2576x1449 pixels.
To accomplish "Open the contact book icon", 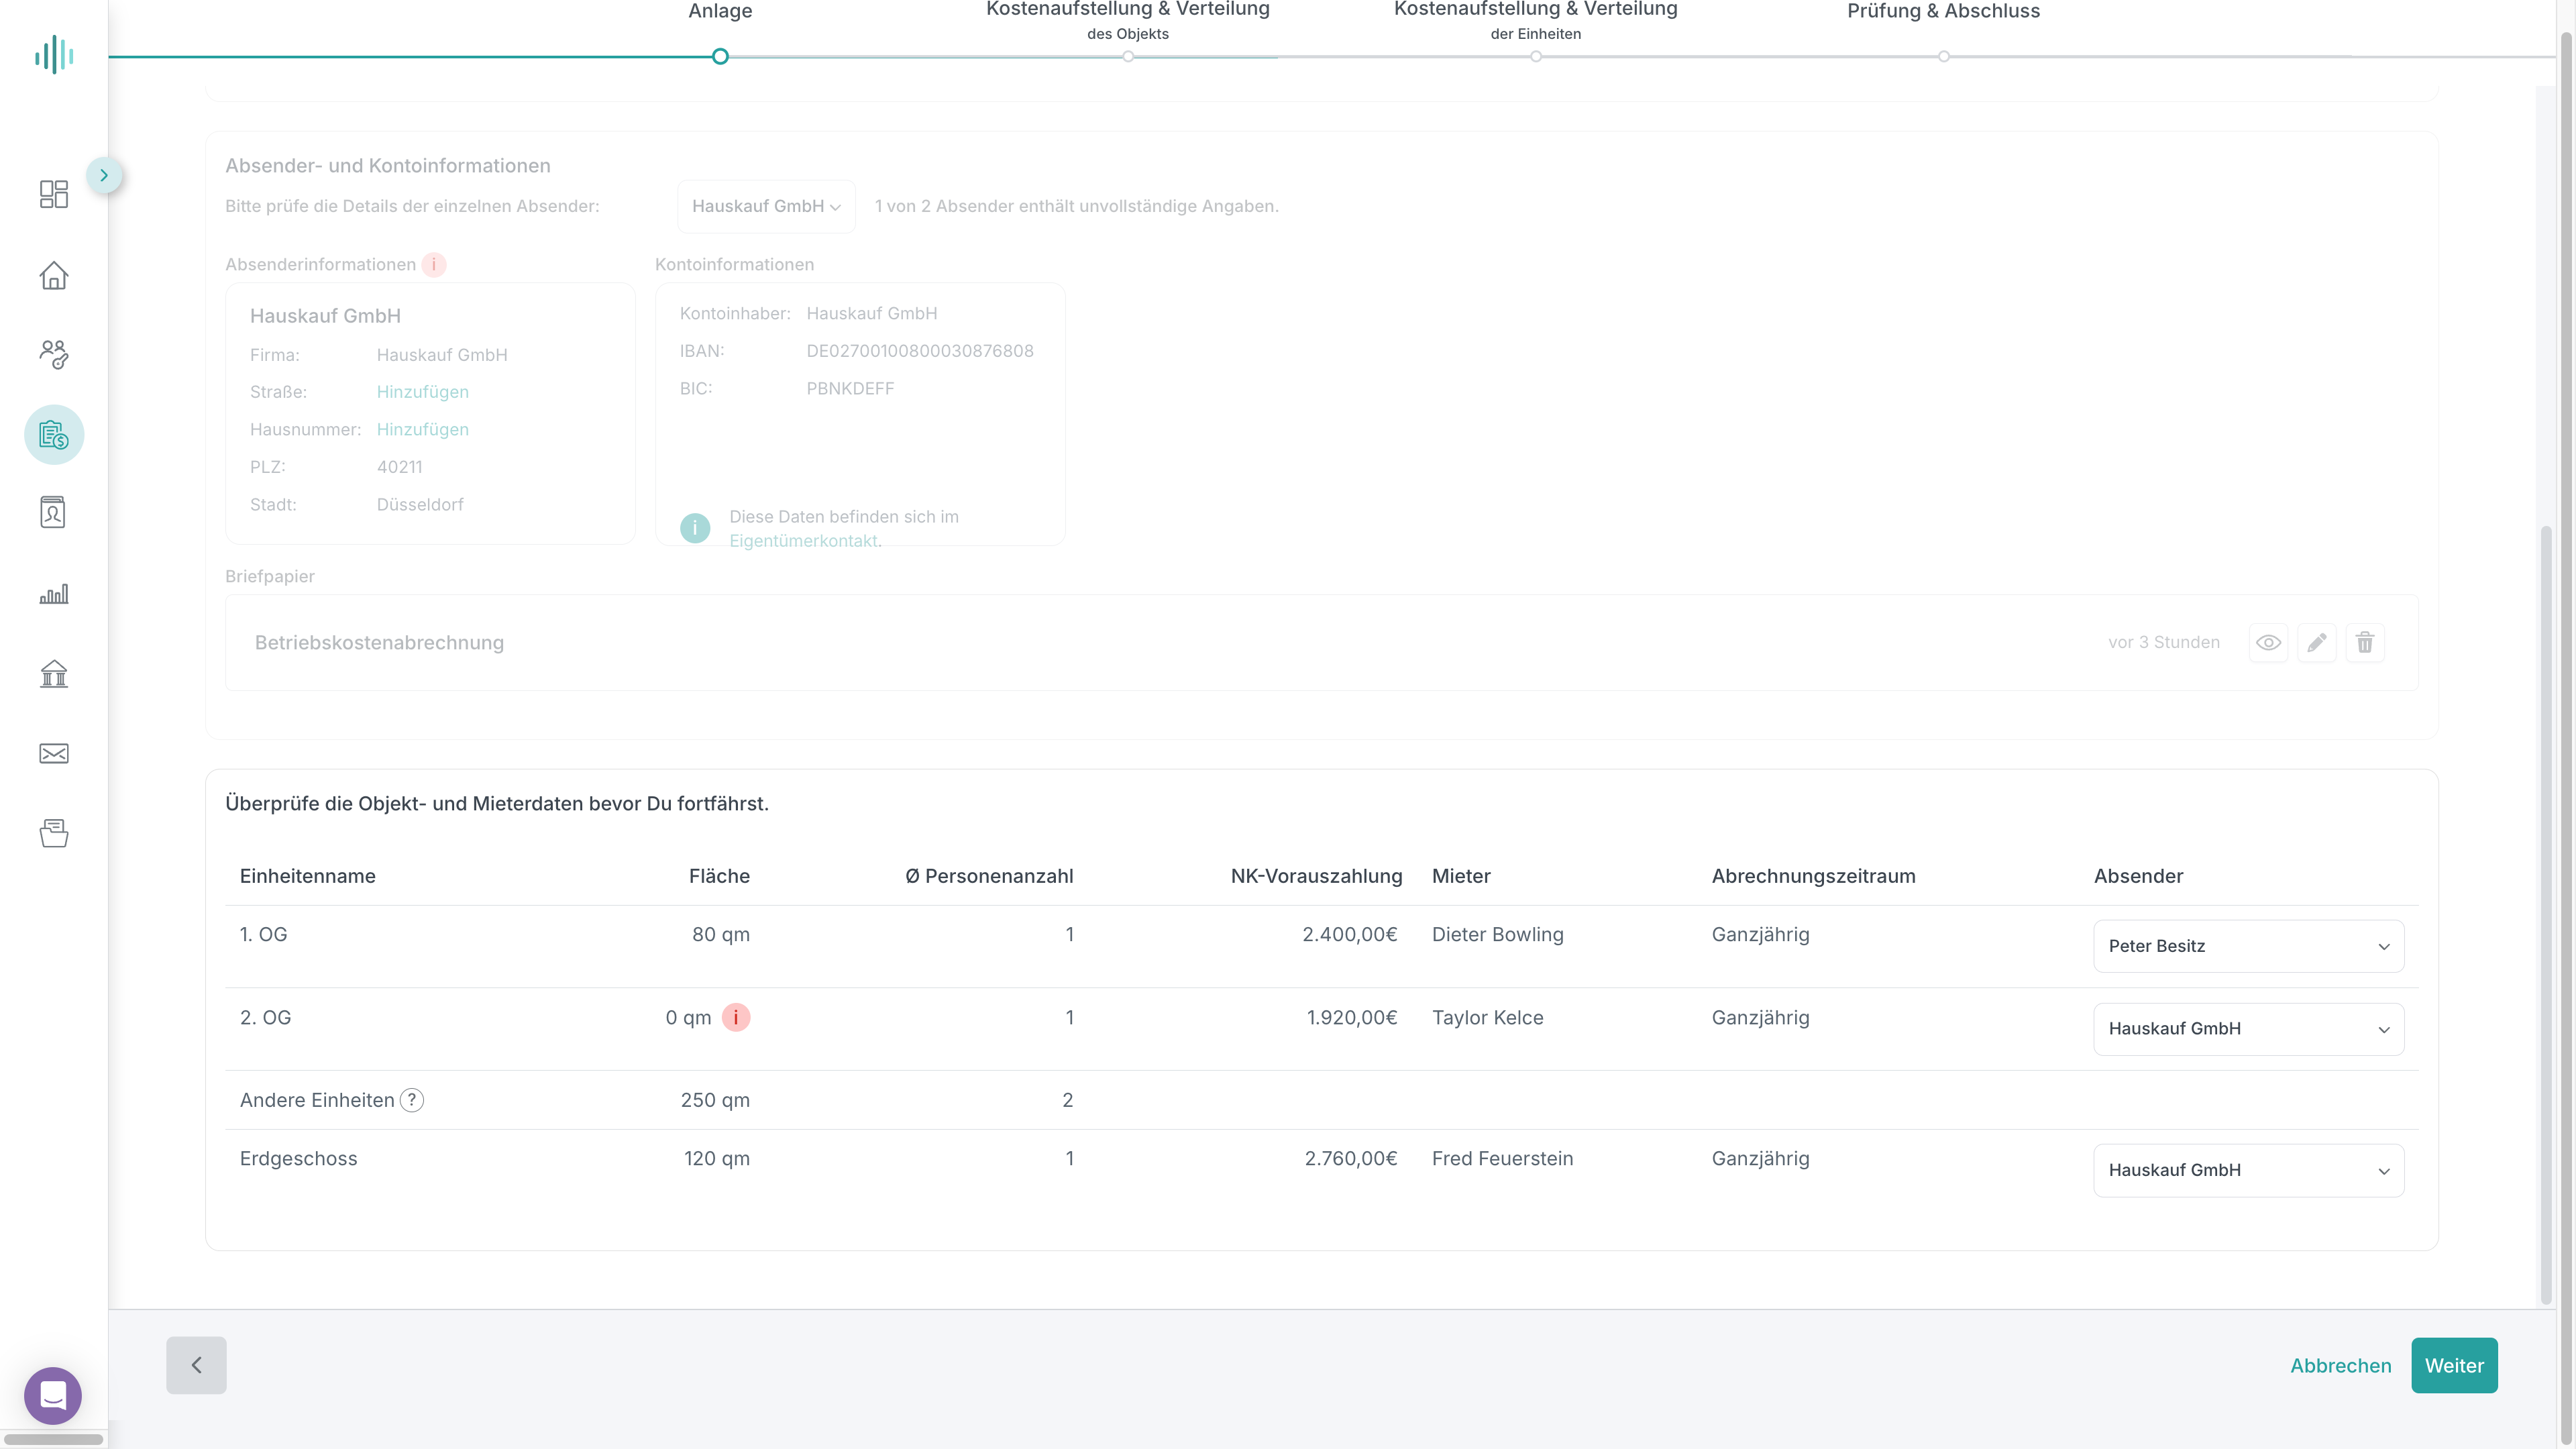I will click(x=54, y=512).
